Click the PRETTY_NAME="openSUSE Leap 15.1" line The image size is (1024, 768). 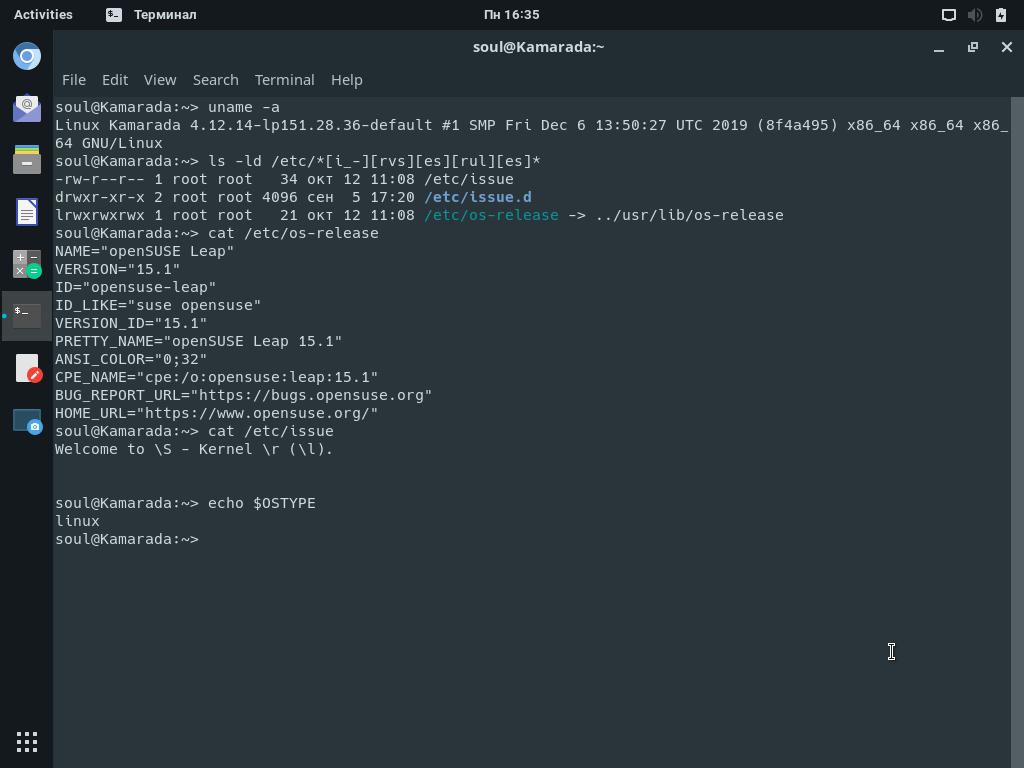click(199, 342)
